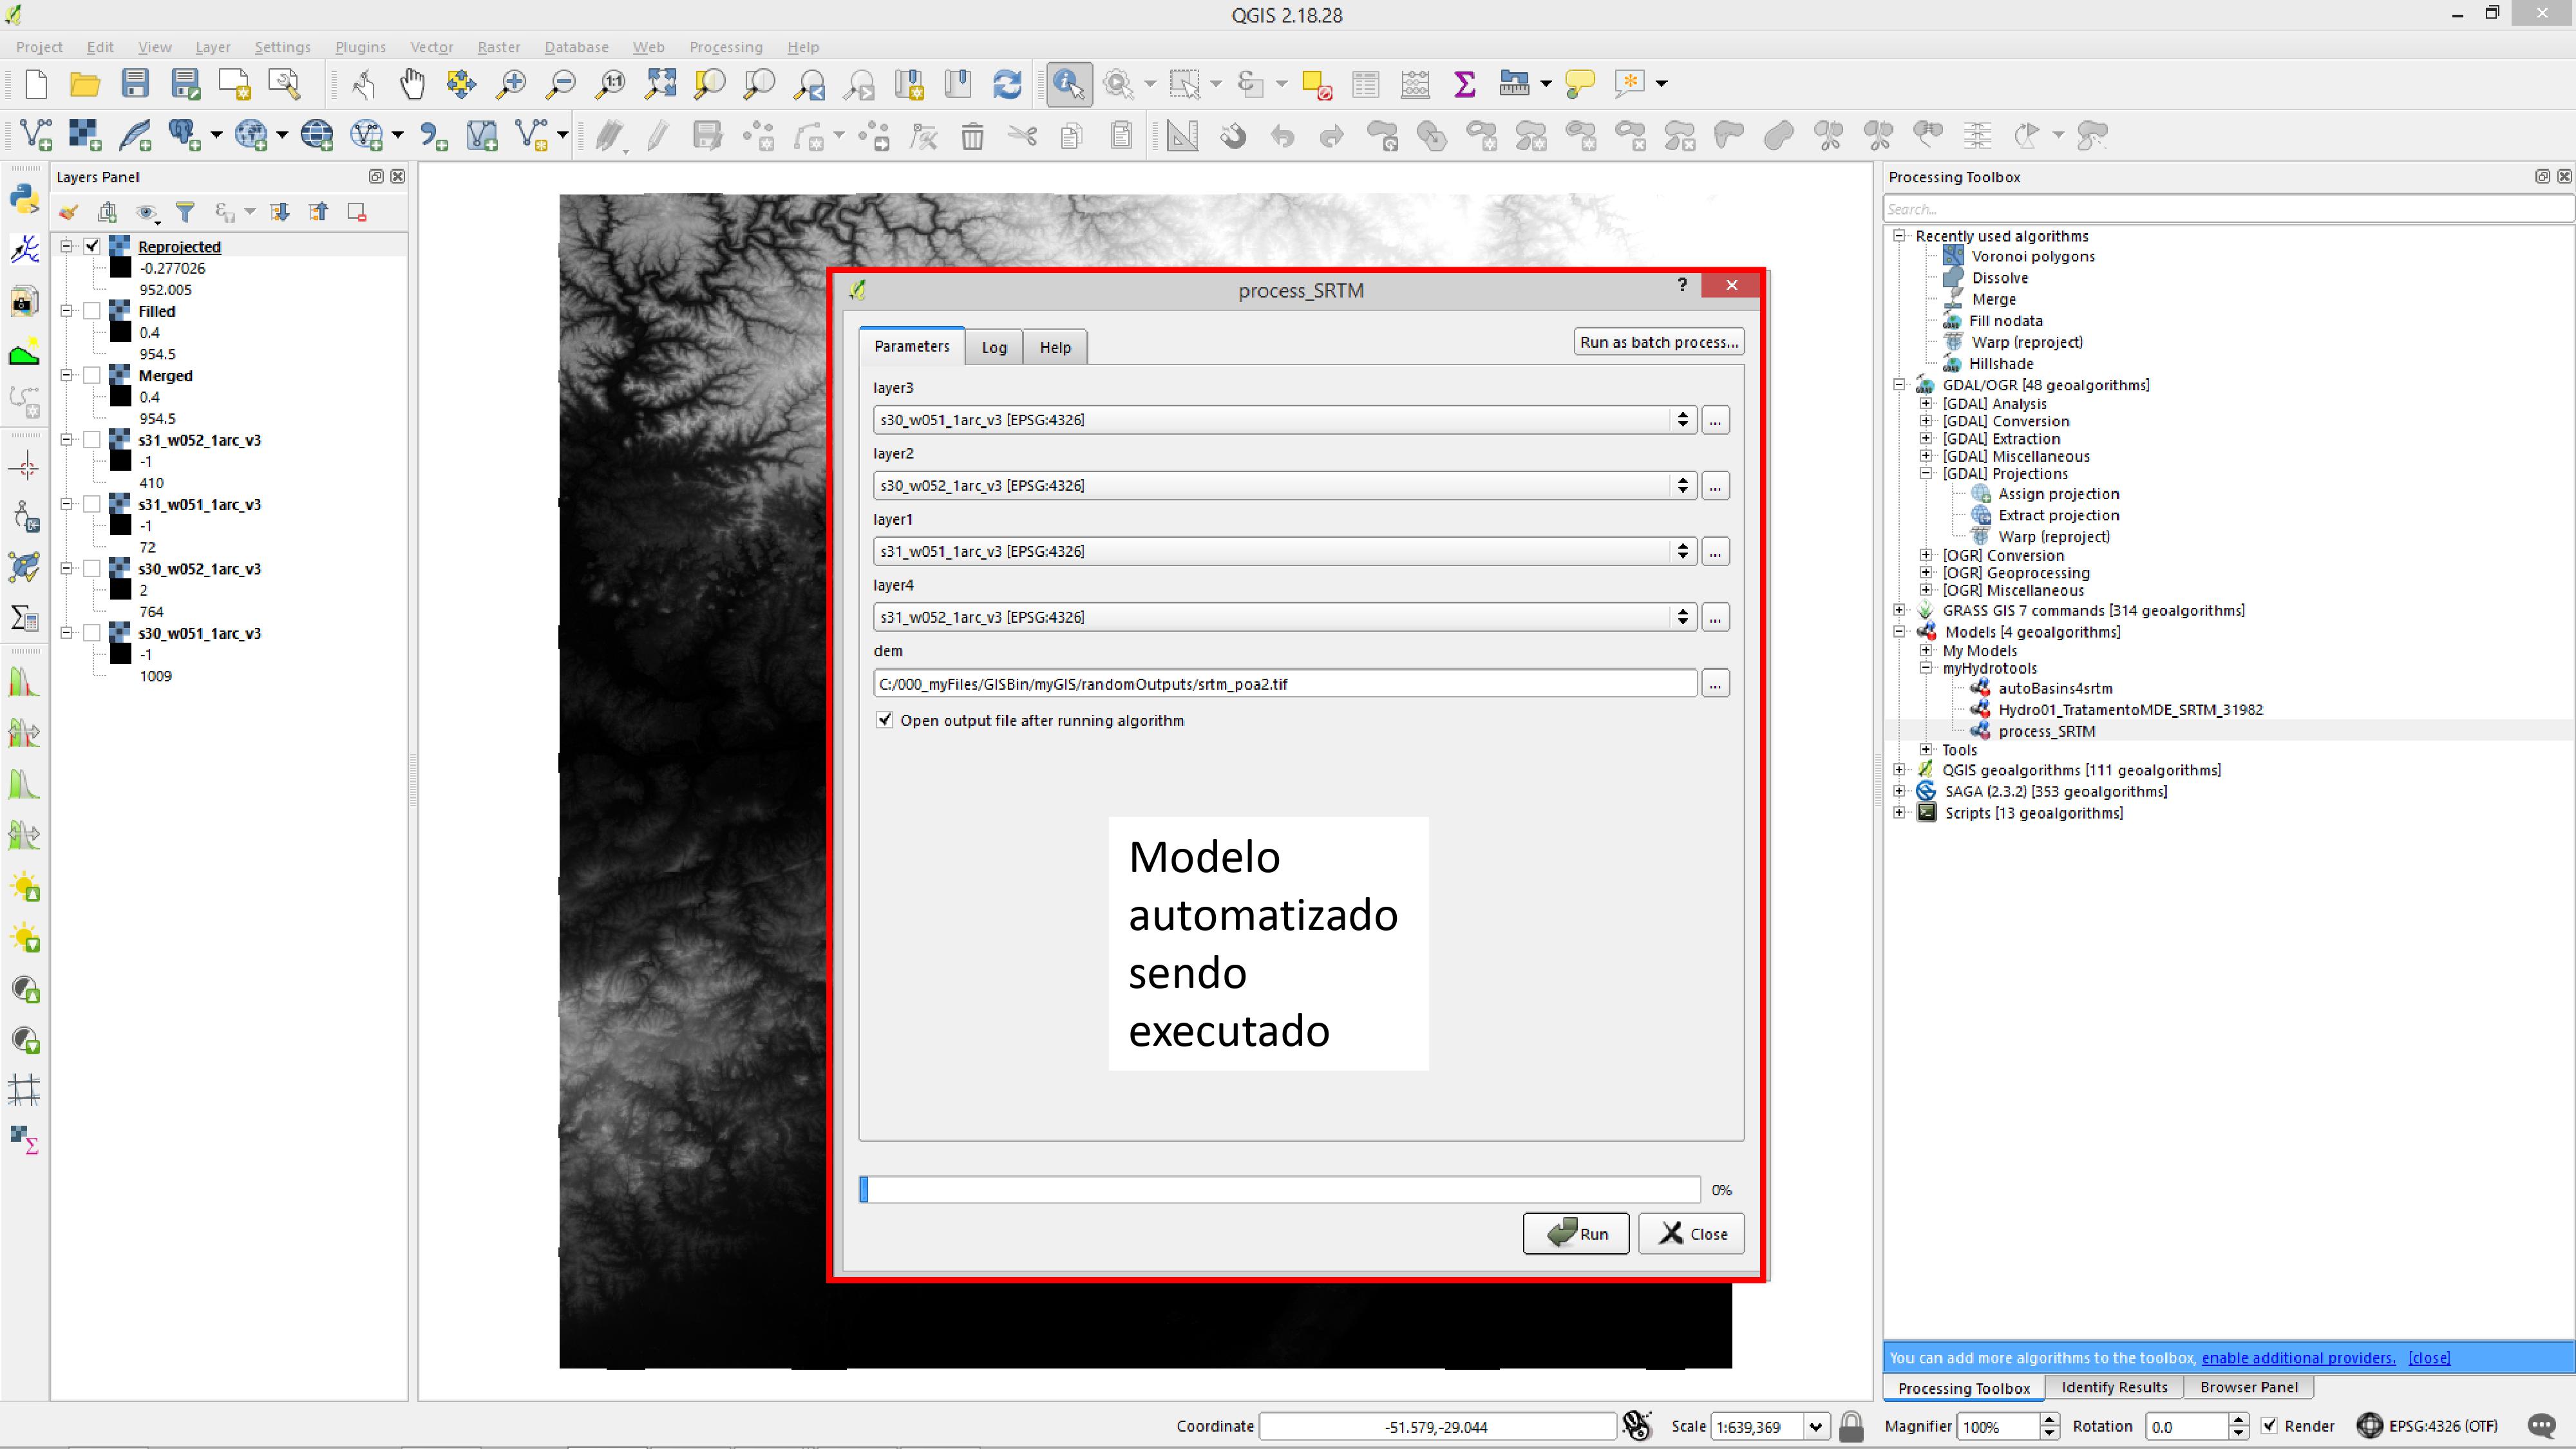Click the Save Project icon
This screenshot has width=2576, height=1449.
tap(135, 84)
